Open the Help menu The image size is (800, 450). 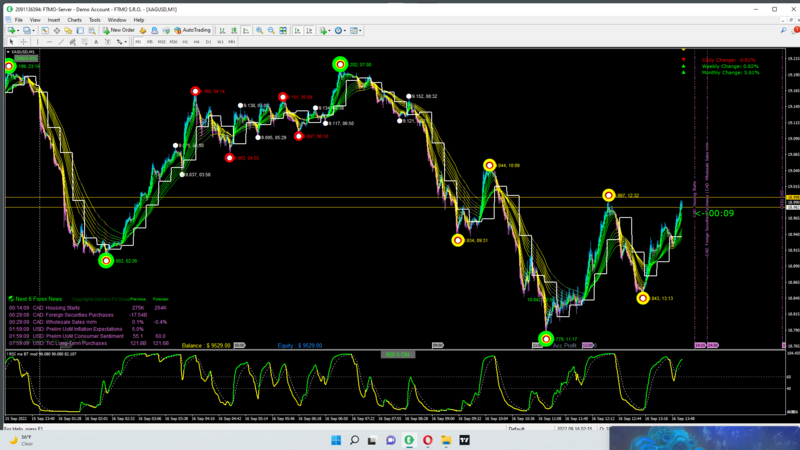(x=139, y=20)
